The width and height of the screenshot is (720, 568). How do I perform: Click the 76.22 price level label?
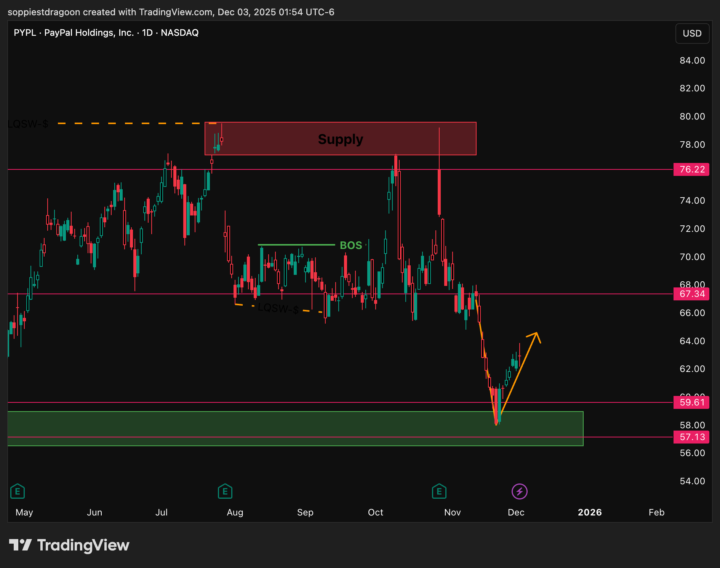692,169
